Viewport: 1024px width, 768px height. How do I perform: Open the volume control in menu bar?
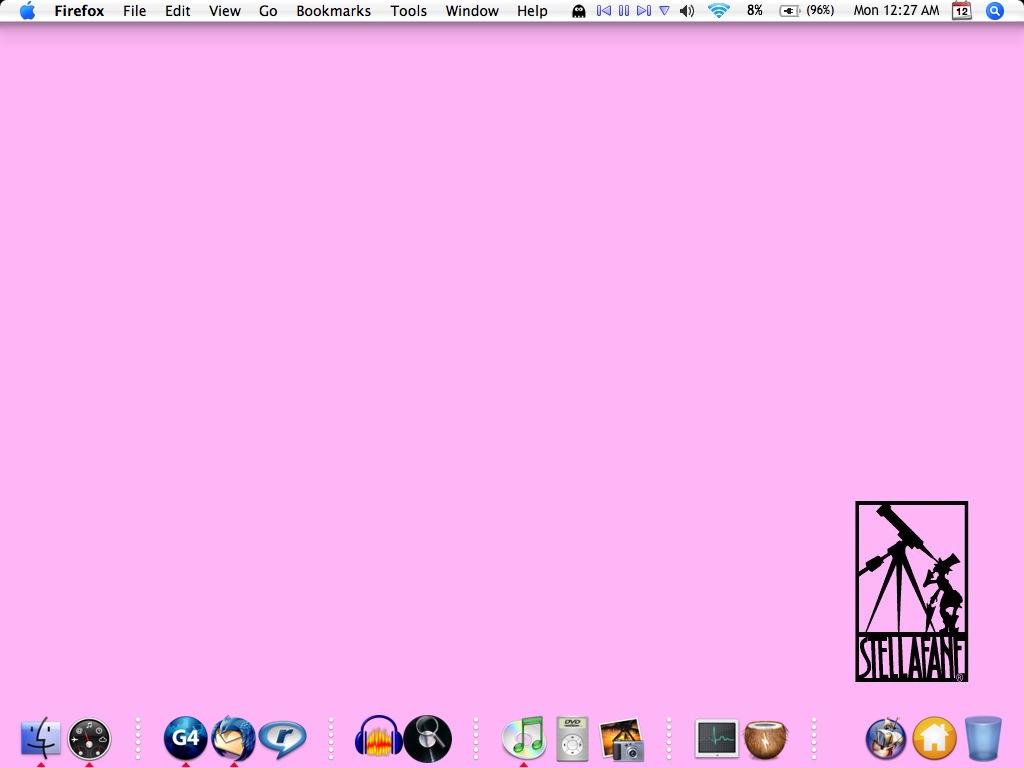pos(687,11)
